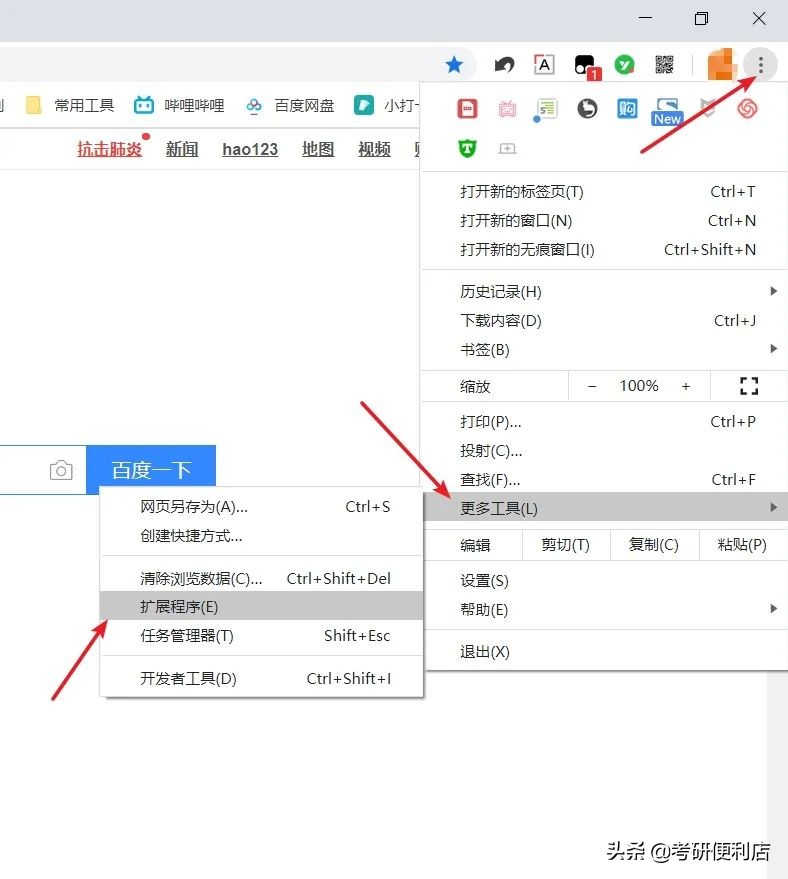This screenshot has width=788, height=879.
Task: Click the gray plus-screen extension icon
Action: tap(507, 148)
